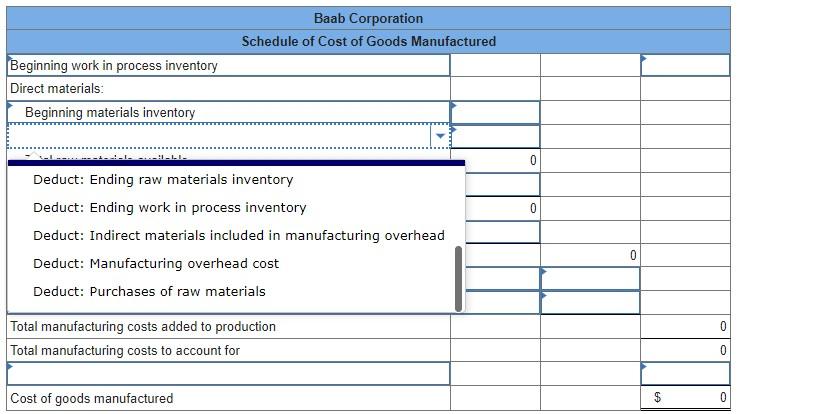822x414 pixels.
Task: Click the Total manufacturing costs added to production label
Action: 143,326
